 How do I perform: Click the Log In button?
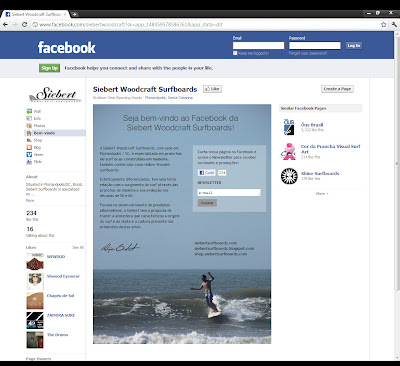[x=354, y=46]
